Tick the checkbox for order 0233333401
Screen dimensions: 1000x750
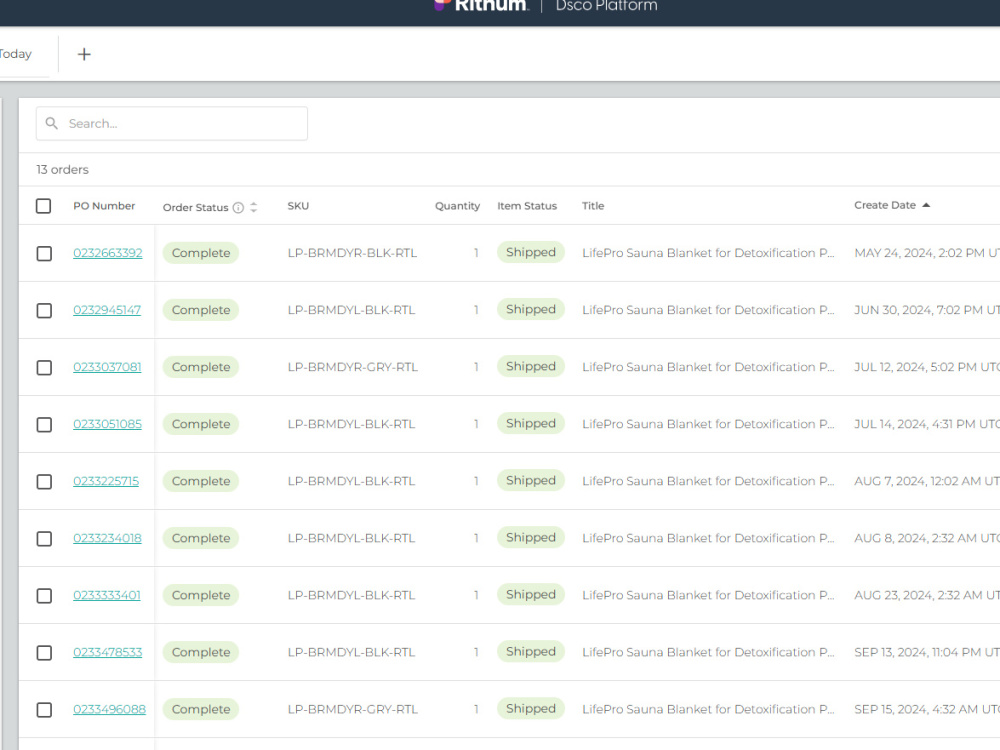(44, 596)
